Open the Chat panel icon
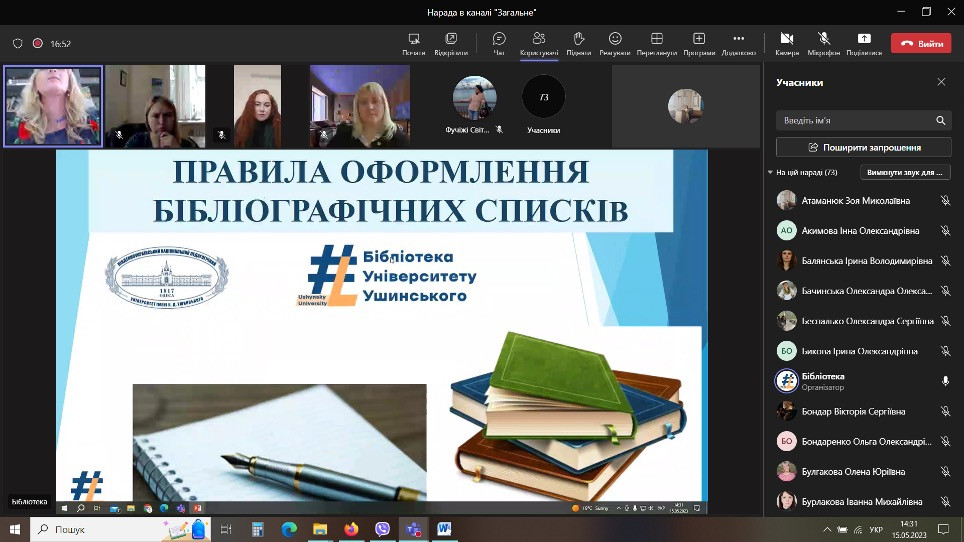The image size is (964, 542). tap(498, 39)
